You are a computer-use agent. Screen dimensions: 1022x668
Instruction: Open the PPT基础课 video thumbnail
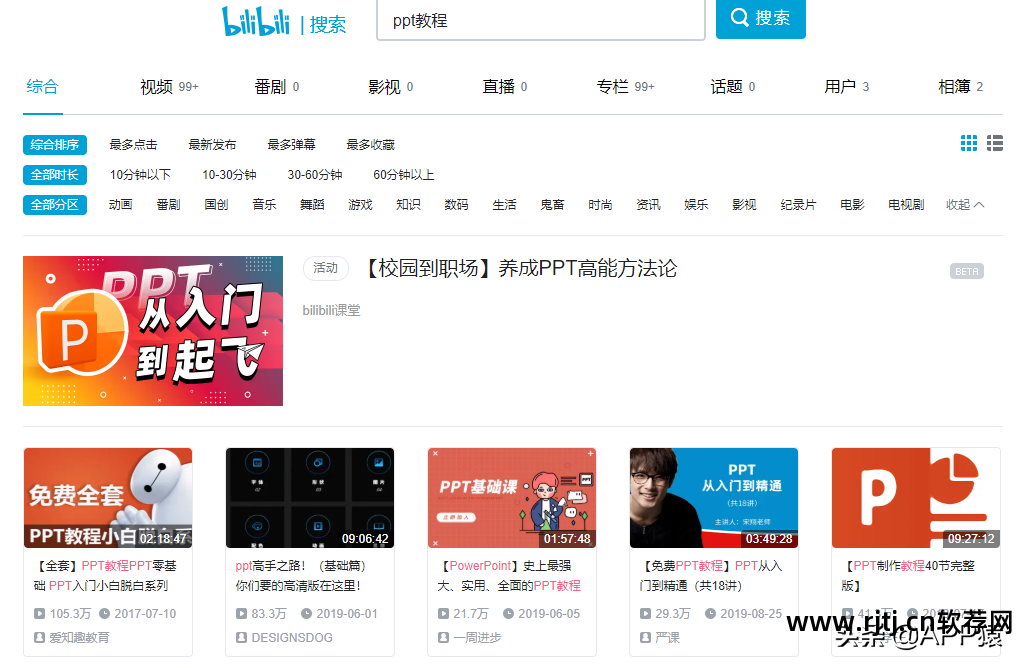point(512,498)
